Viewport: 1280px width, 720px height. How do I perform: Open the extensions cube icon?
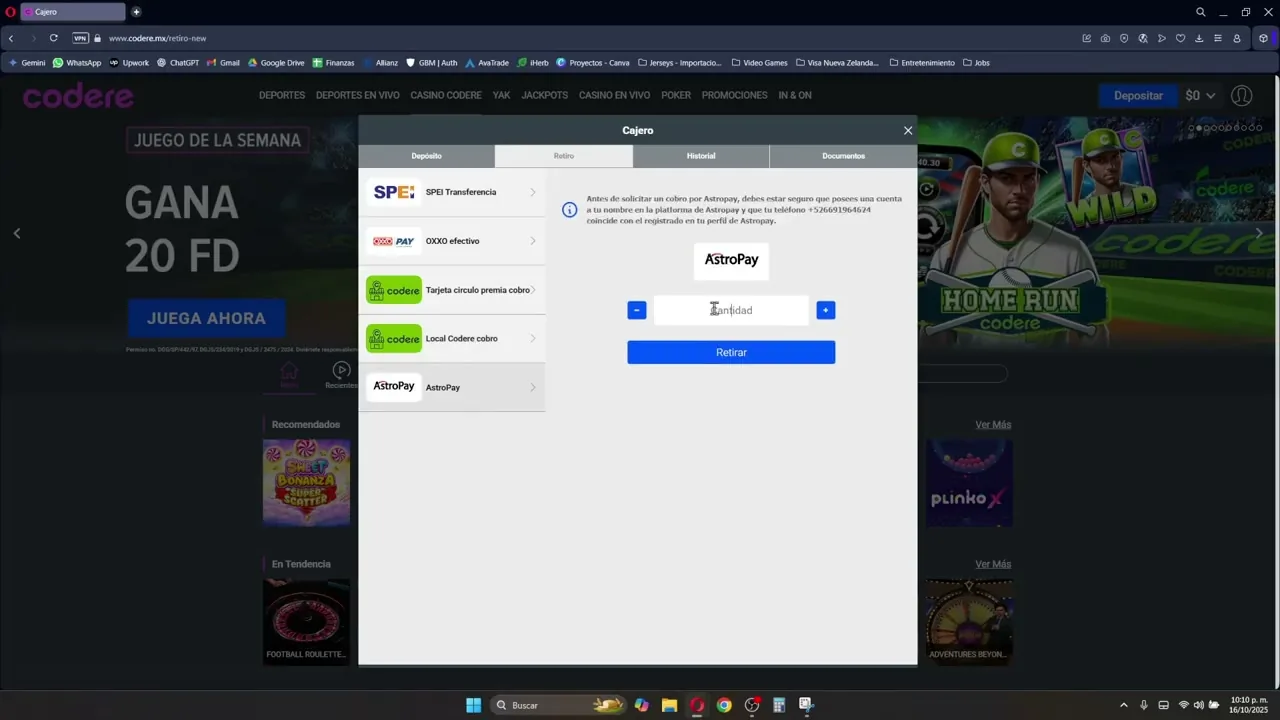[1263, 38]
